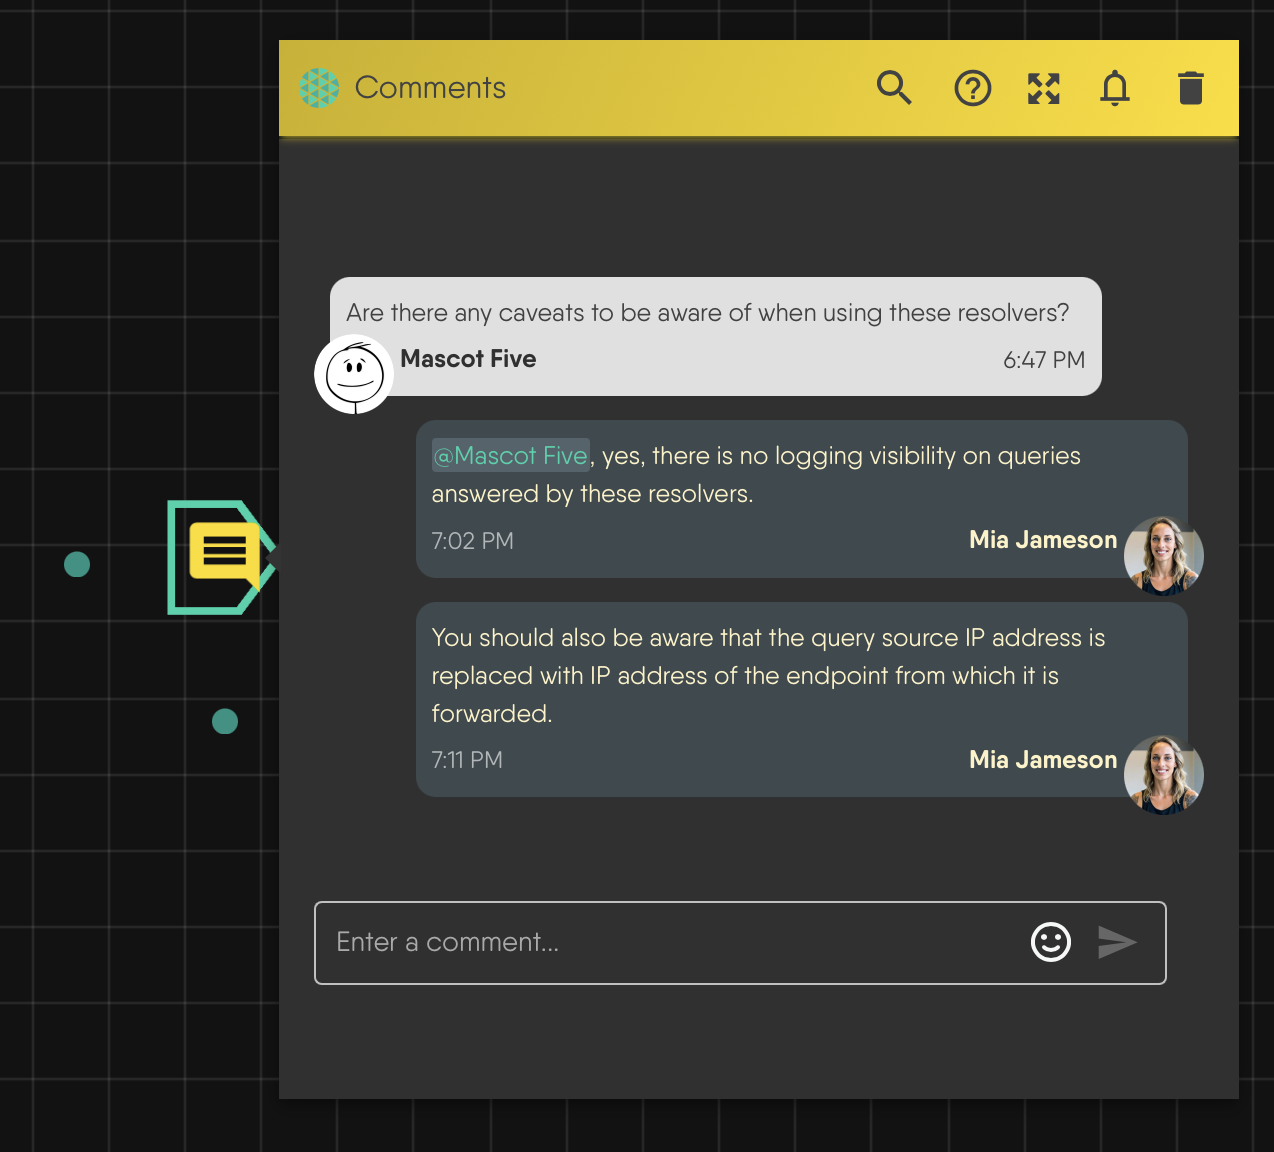Click the help question-mark icon

pos(972,88)
